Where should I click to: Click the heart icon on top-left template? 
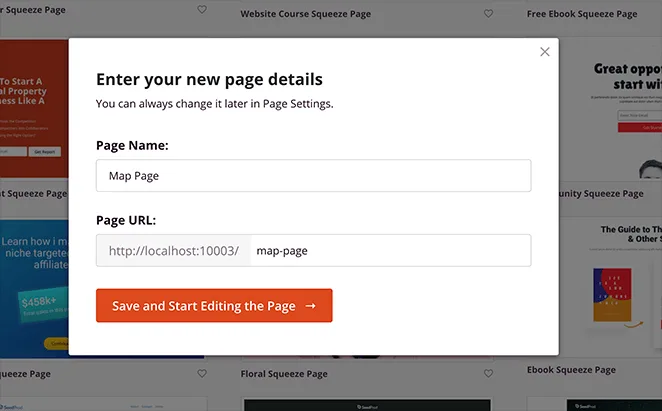202,9
